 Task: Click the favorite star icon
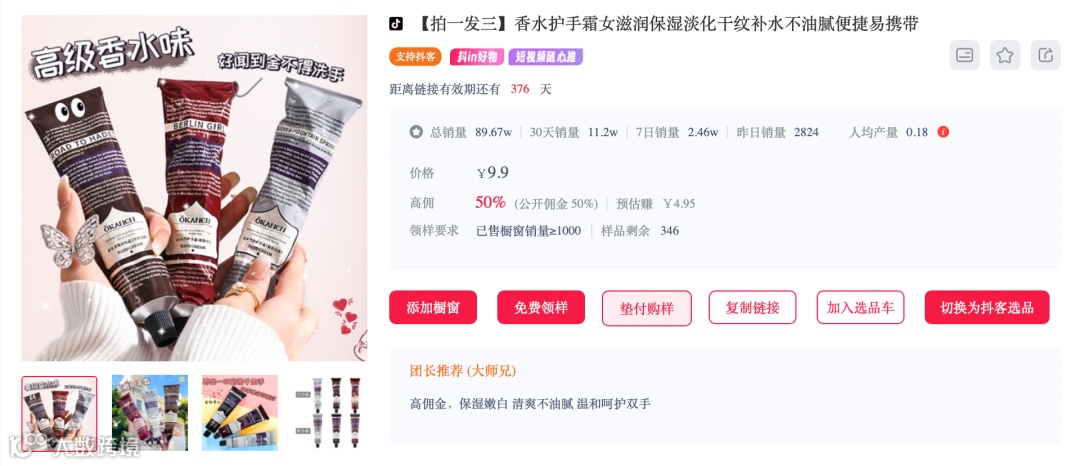click(x=1005, y=55)
